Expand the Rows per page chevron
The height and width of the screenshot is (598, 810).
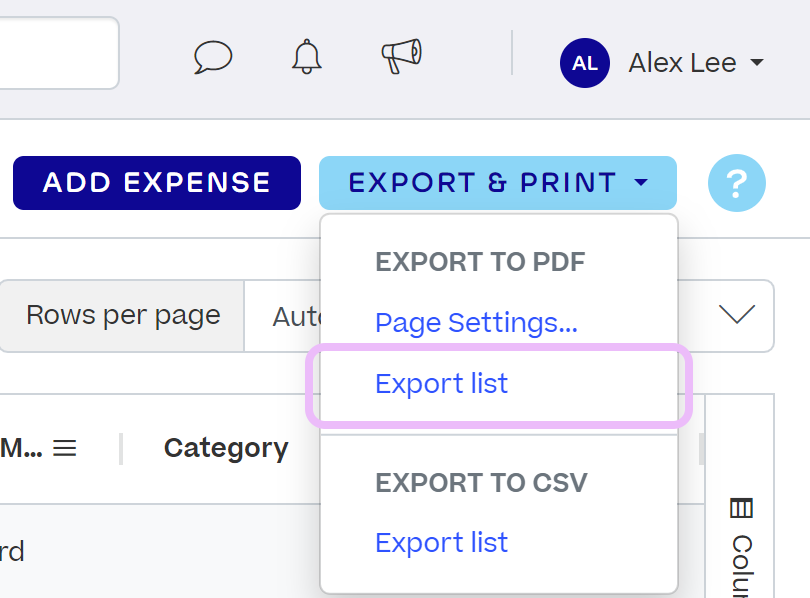pos(737,315)
